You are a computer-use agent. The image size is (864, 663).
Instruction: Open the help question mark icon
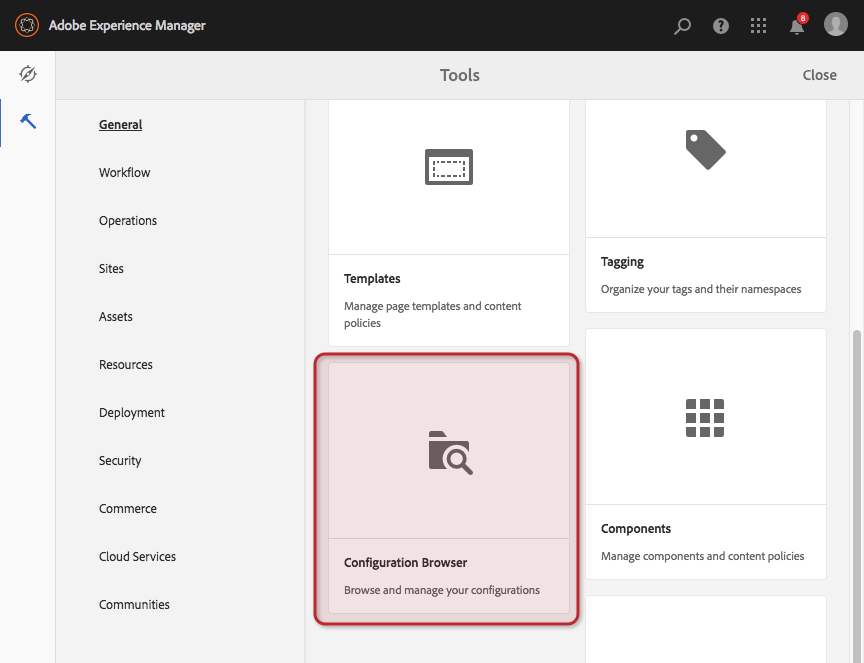[x=721, y=26]
